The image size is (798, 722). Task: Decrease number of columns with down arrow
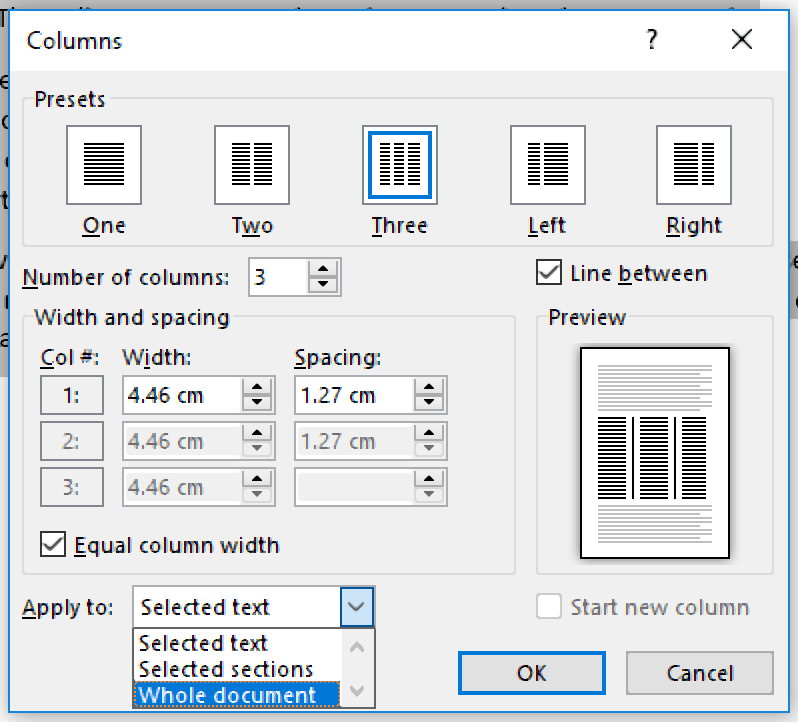(324, 285)
